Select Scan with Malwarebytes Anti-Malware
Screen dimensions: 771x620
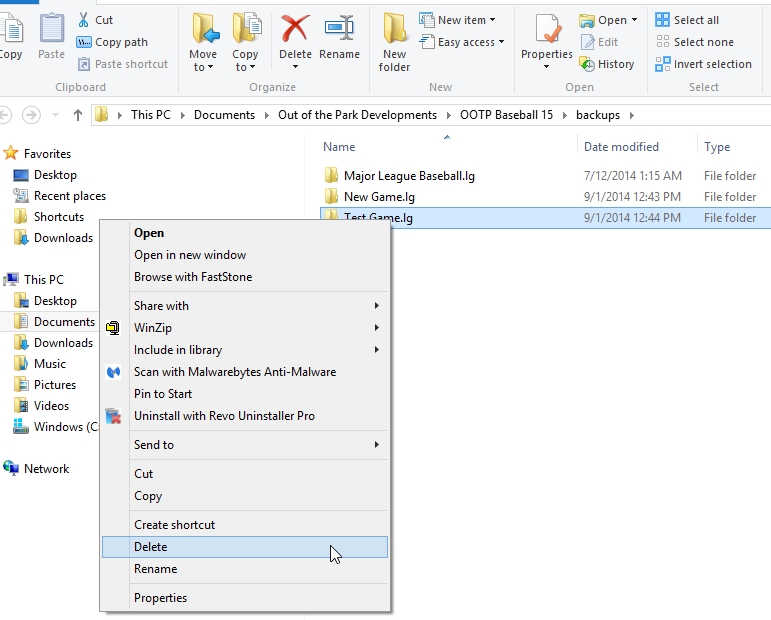[235, 372]
